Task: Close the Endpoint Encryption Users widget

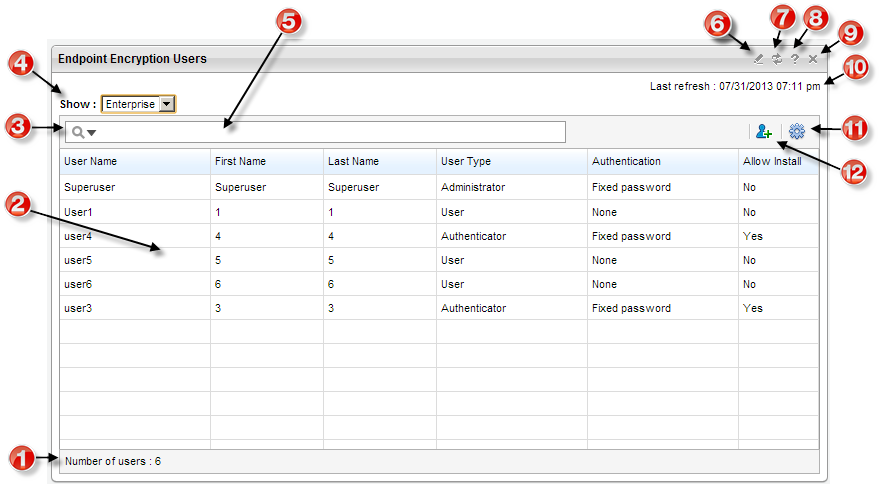Action: pyautogui.click(x=813, y=60)
